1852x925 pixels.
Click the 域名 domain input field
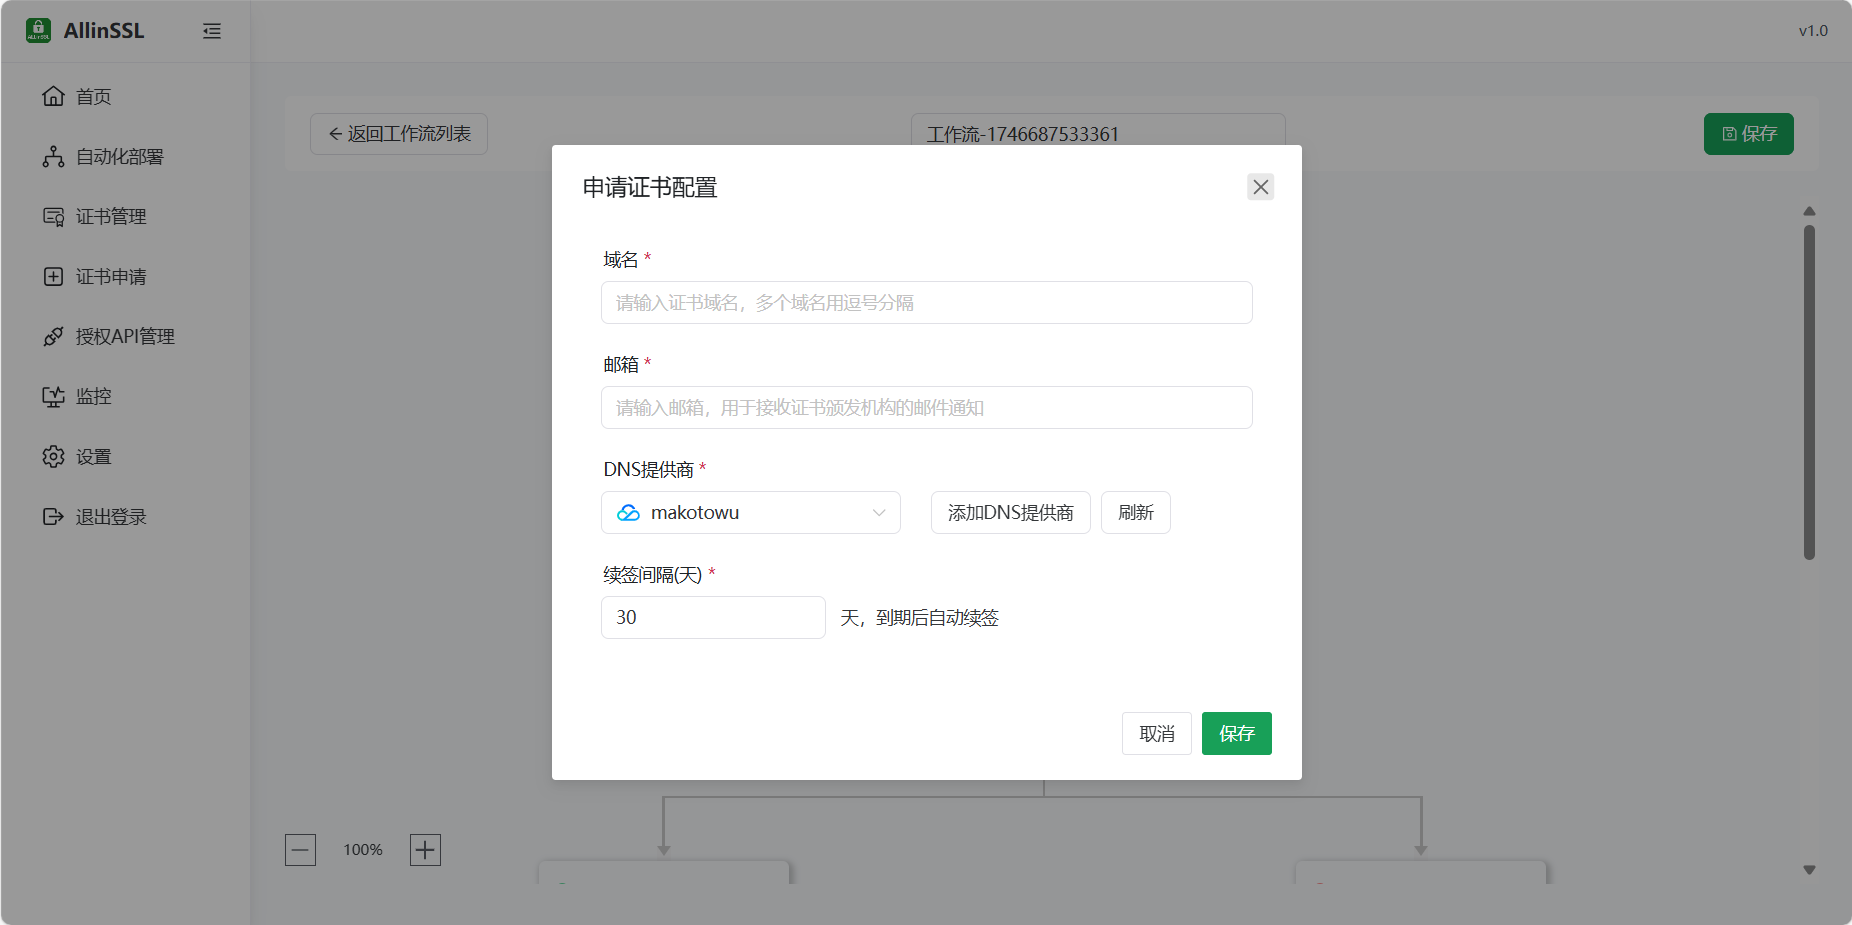pos(925,302)
